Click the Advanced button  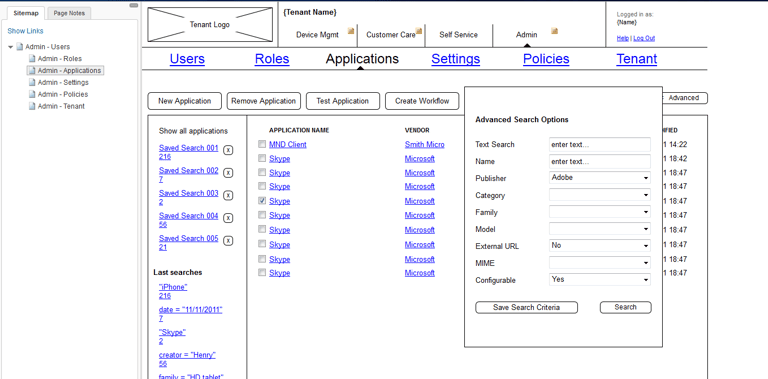684,98
